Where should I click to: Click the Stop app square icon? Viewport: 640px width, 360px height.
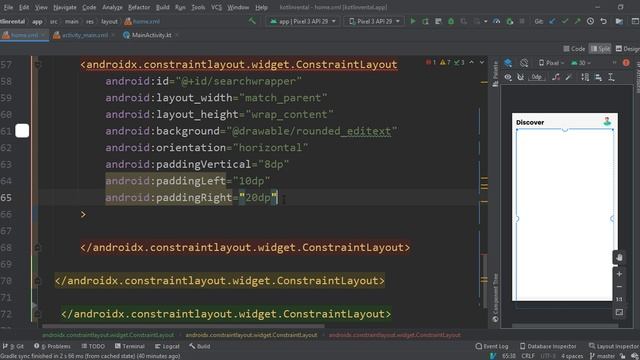522,21
